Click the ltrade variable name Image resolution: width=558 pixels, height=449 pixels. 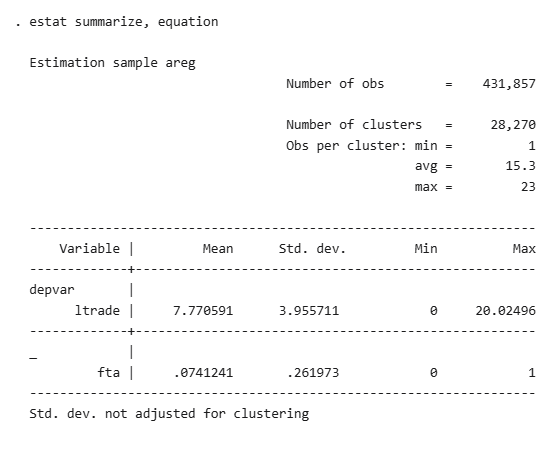tap(97, 311)
